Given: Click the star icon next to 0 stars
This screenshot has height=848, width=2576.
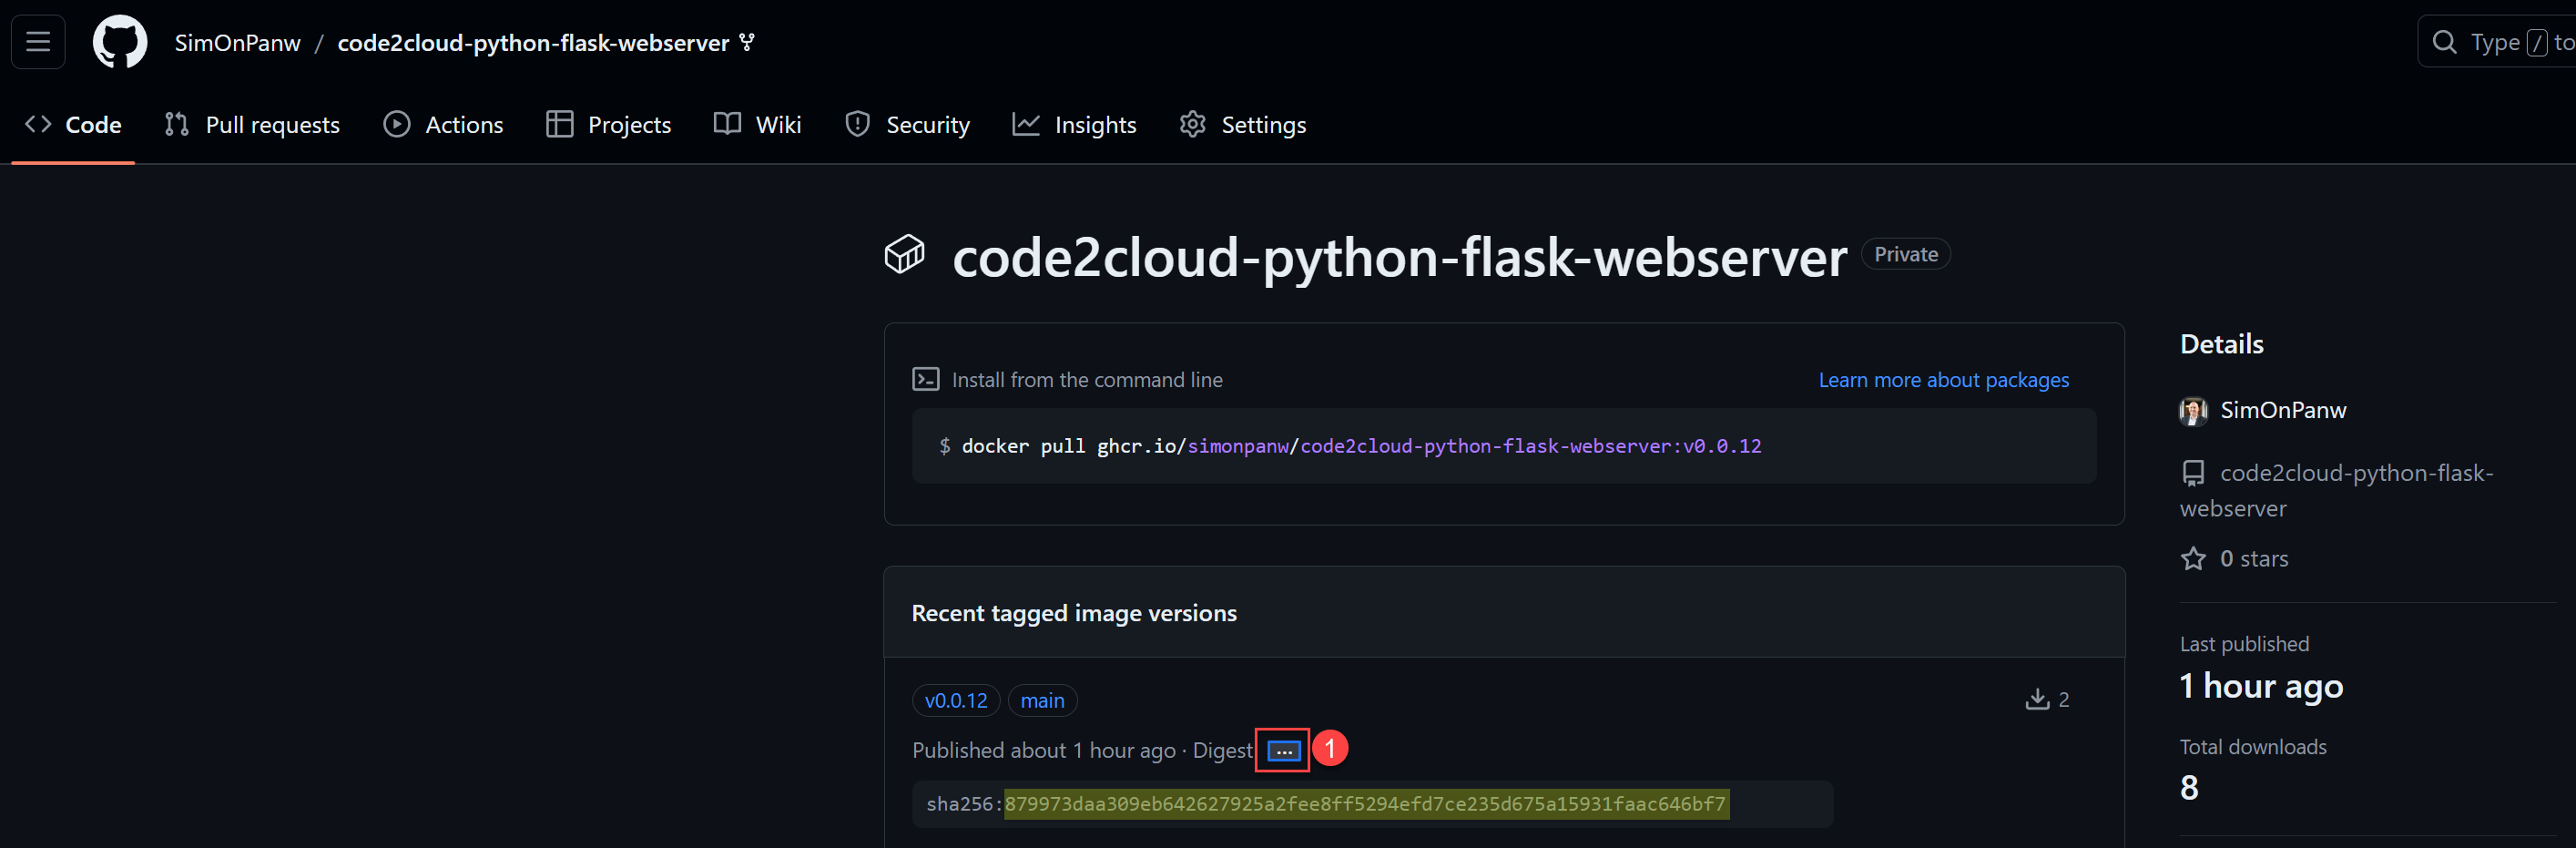Looking at the screenshot, I should [2193, 559].
